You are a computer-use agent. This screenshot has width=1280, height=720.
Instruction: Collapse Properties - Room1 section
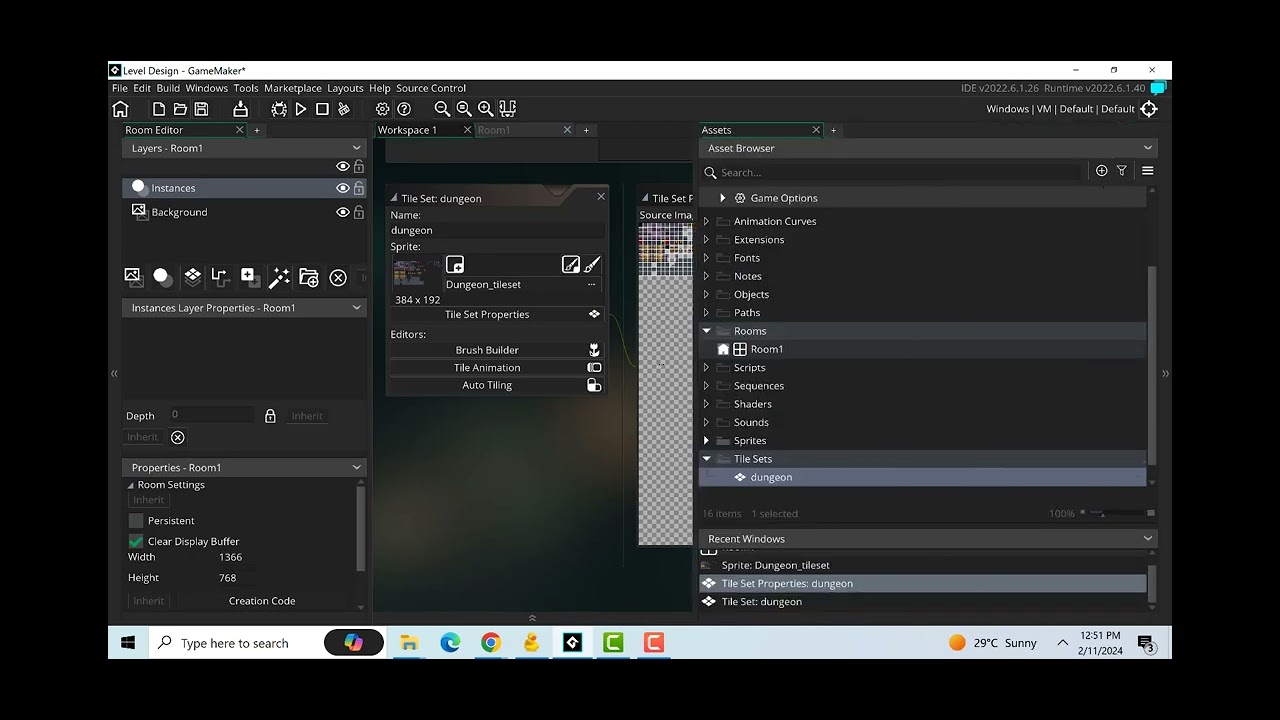coord(356,467)
